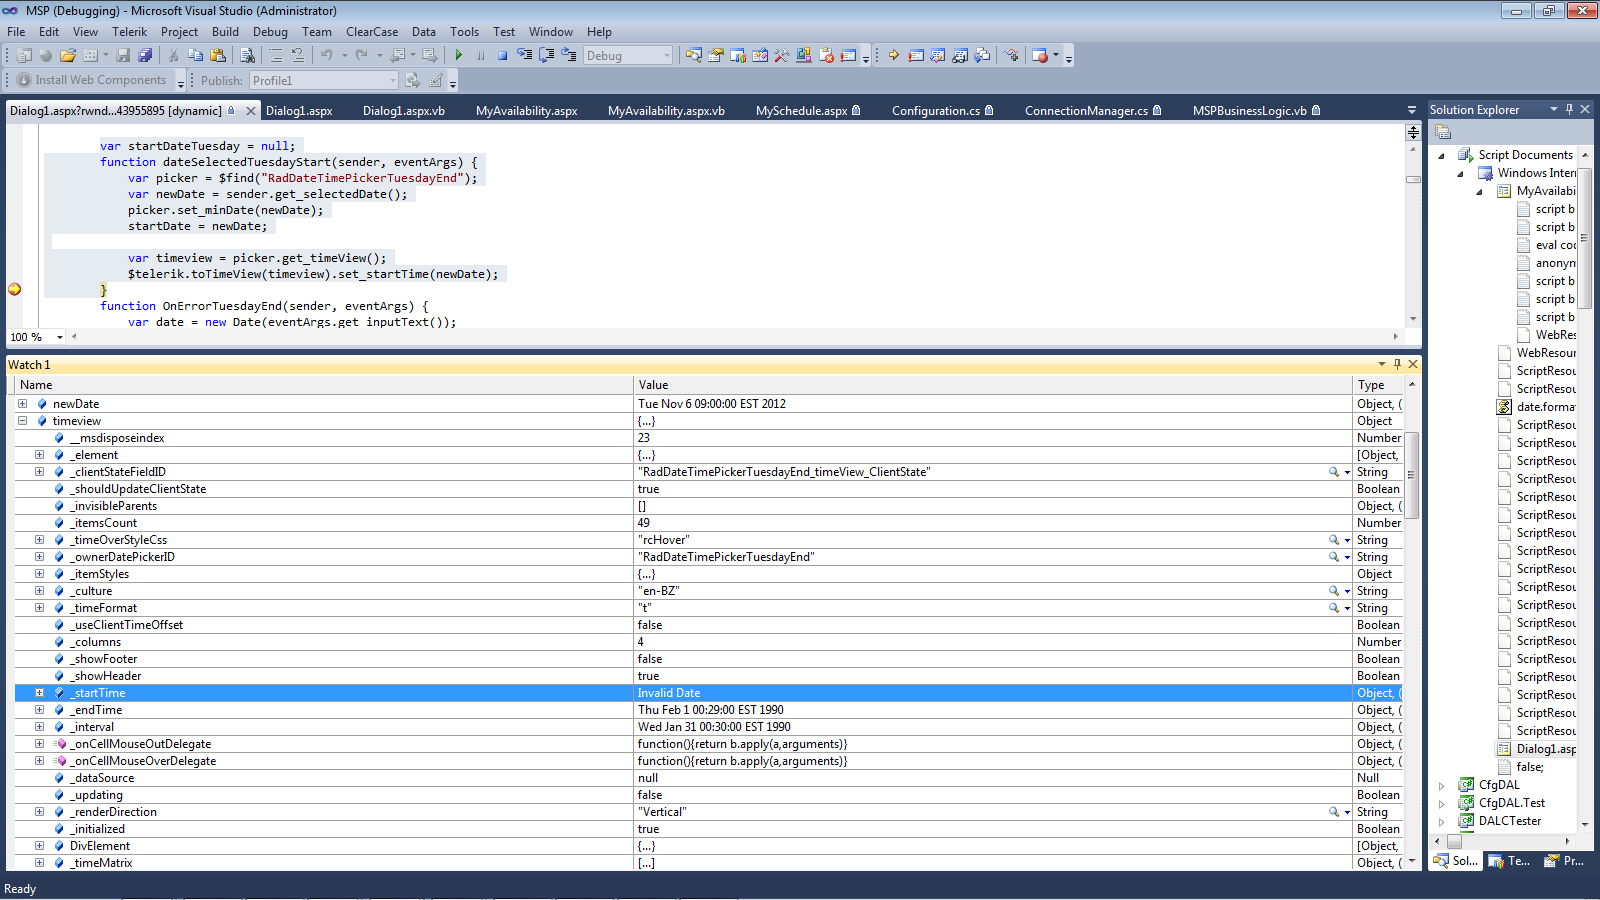Image resolution: width=1600 pixels, height=900 pixels.
Task: Click the Continue debugging play button
Action: 459,56
